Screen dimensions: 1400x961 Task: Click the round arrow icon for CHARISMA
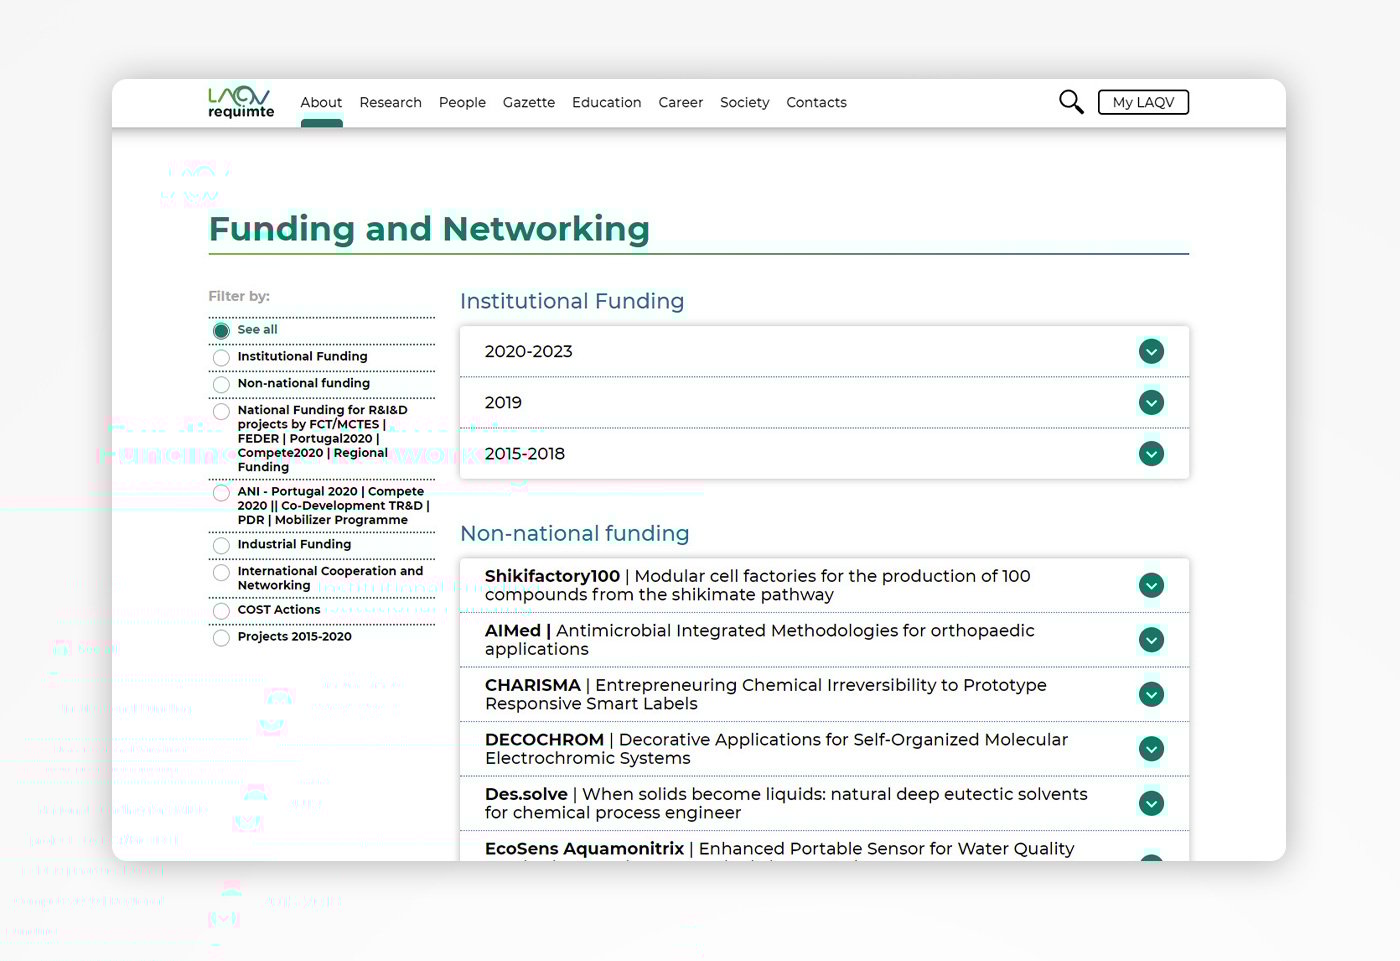[1151, 695]
